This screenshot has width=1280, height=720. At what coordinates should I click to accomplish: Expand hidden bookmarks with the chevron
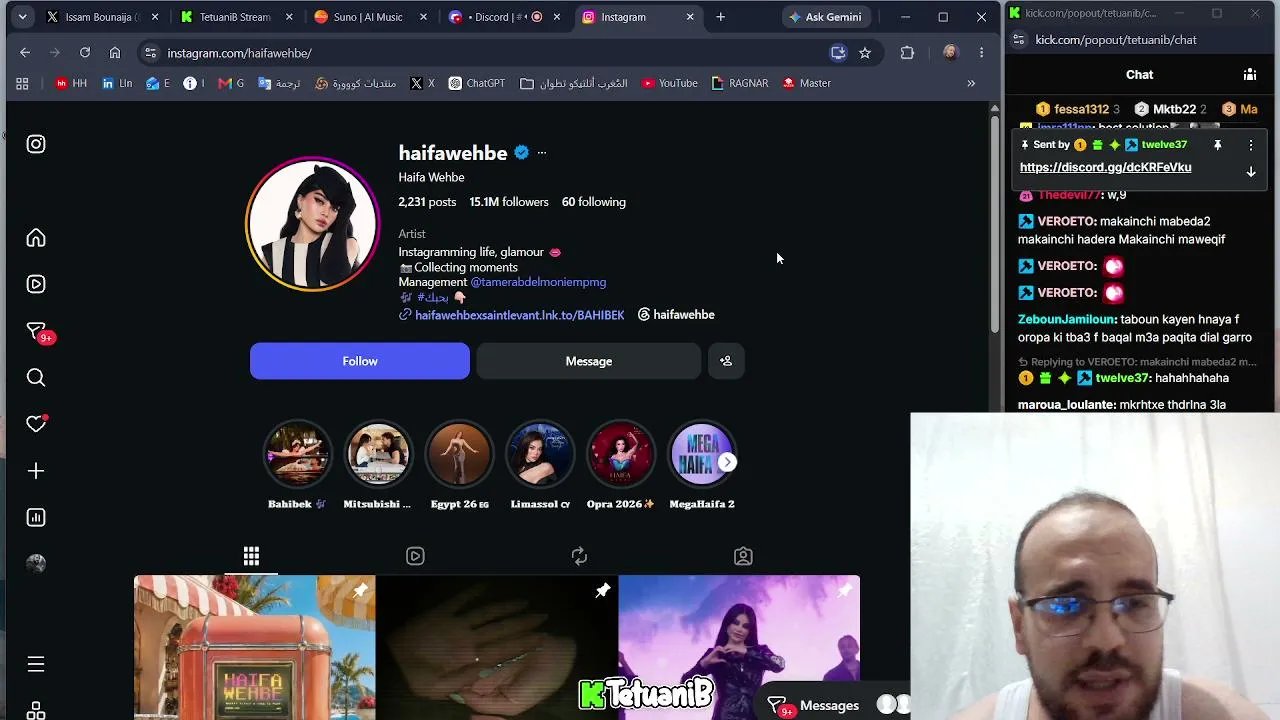(x=971, y=83)
